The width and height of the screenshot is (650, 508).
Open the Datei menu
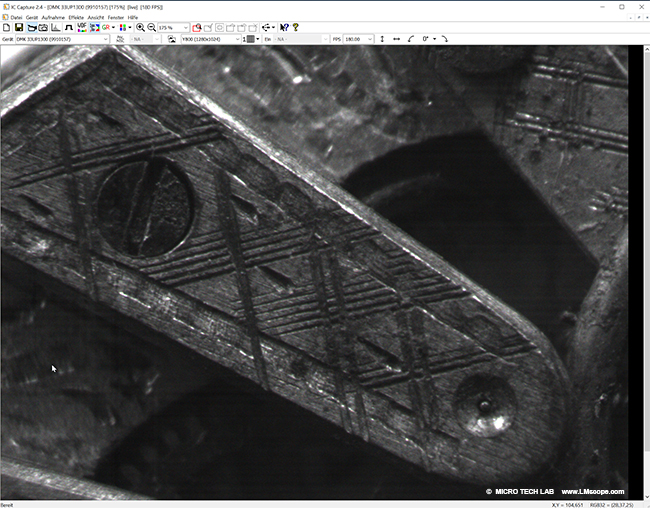16,18
